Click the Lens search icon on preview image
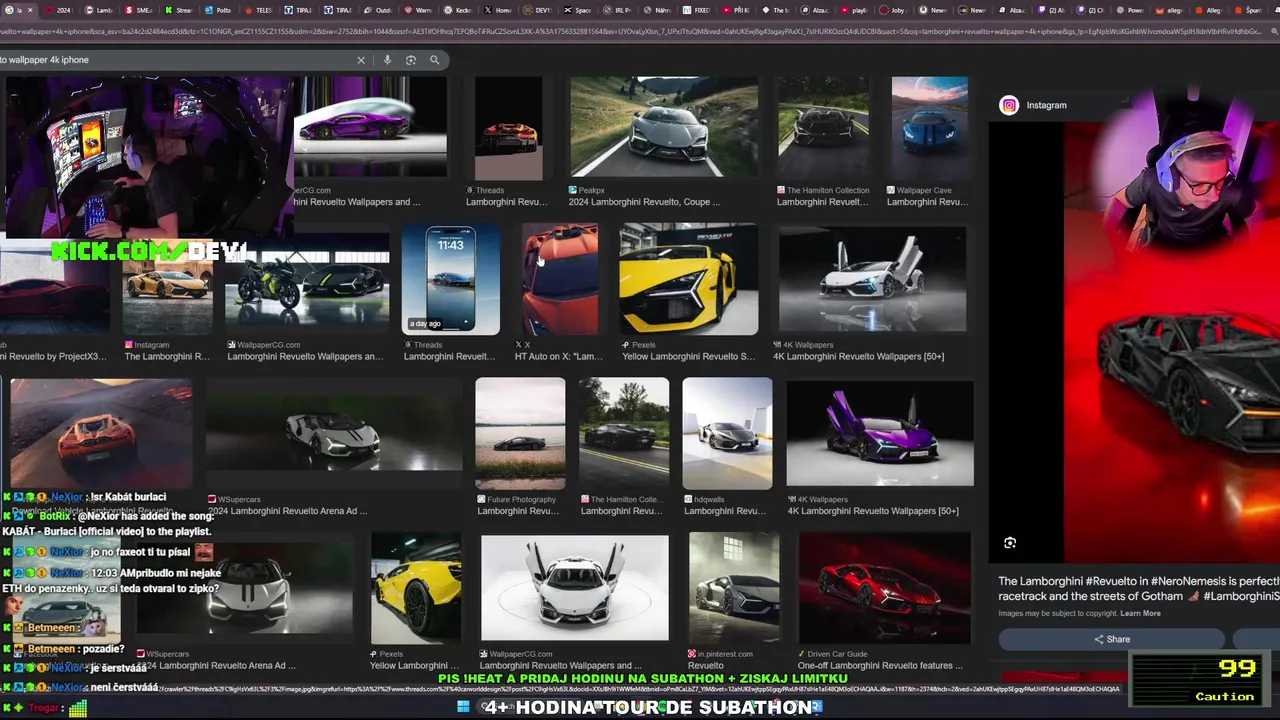Viewport: 1280px width, 720px height. (x=1010, y=543)
